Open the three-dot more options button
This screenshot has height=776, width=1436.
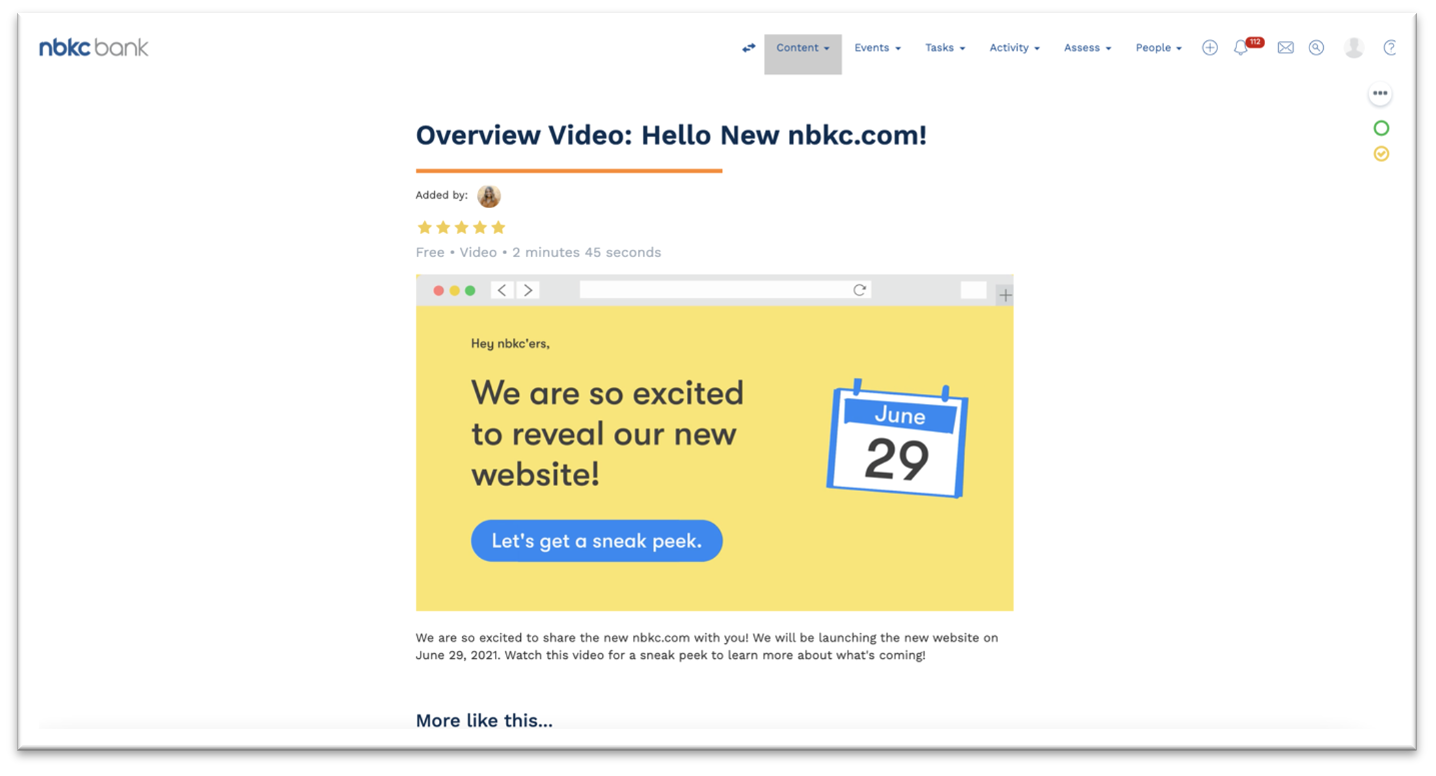point(1380,93)
